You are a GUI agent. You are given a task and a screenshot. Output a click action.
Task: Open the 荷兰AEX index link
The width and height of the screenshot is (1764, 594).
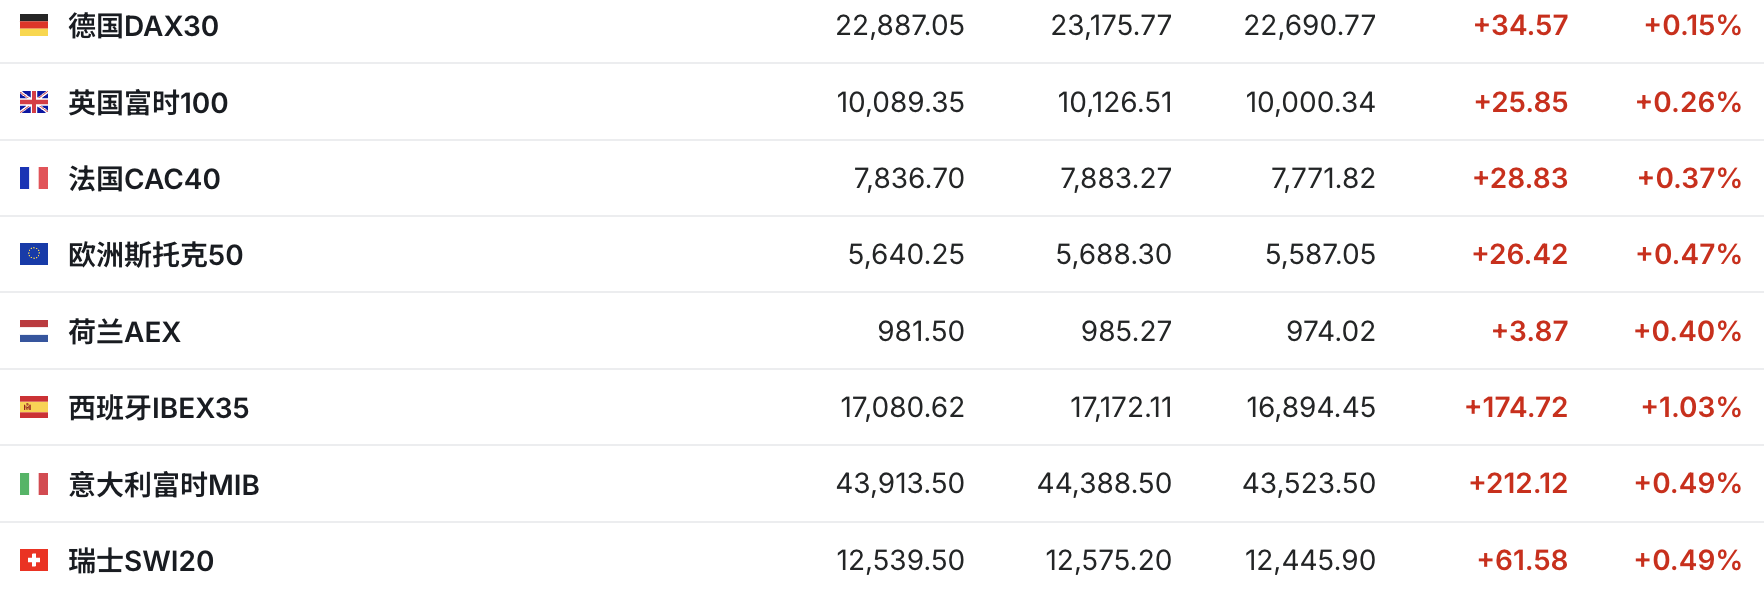pos(124,332)
